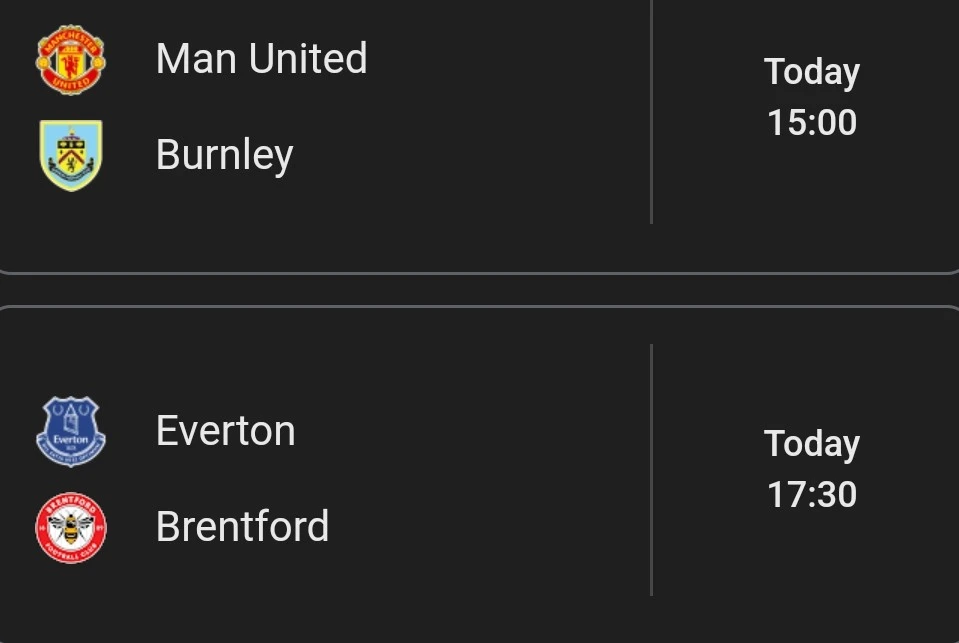Screen dimensions: 959x643
Task: Click the top border of the Everton card
Action: (480, 307)
